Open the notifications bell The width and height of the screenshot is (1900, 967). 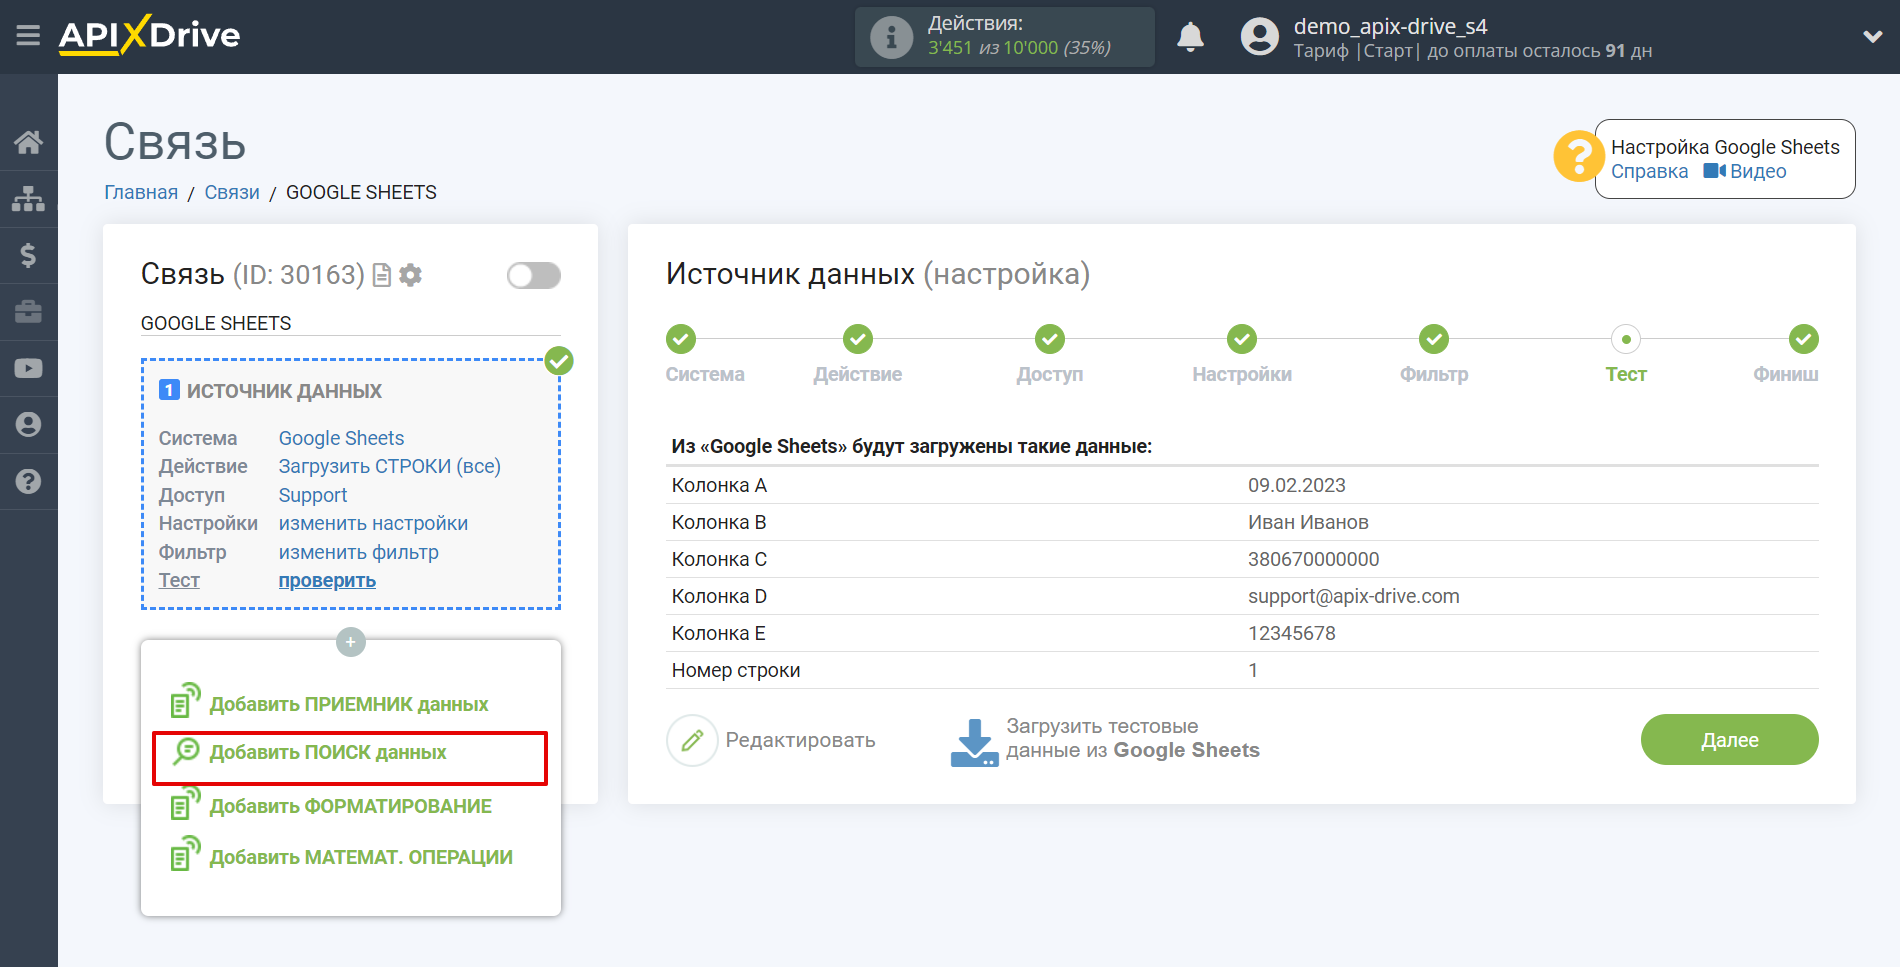1190,37
